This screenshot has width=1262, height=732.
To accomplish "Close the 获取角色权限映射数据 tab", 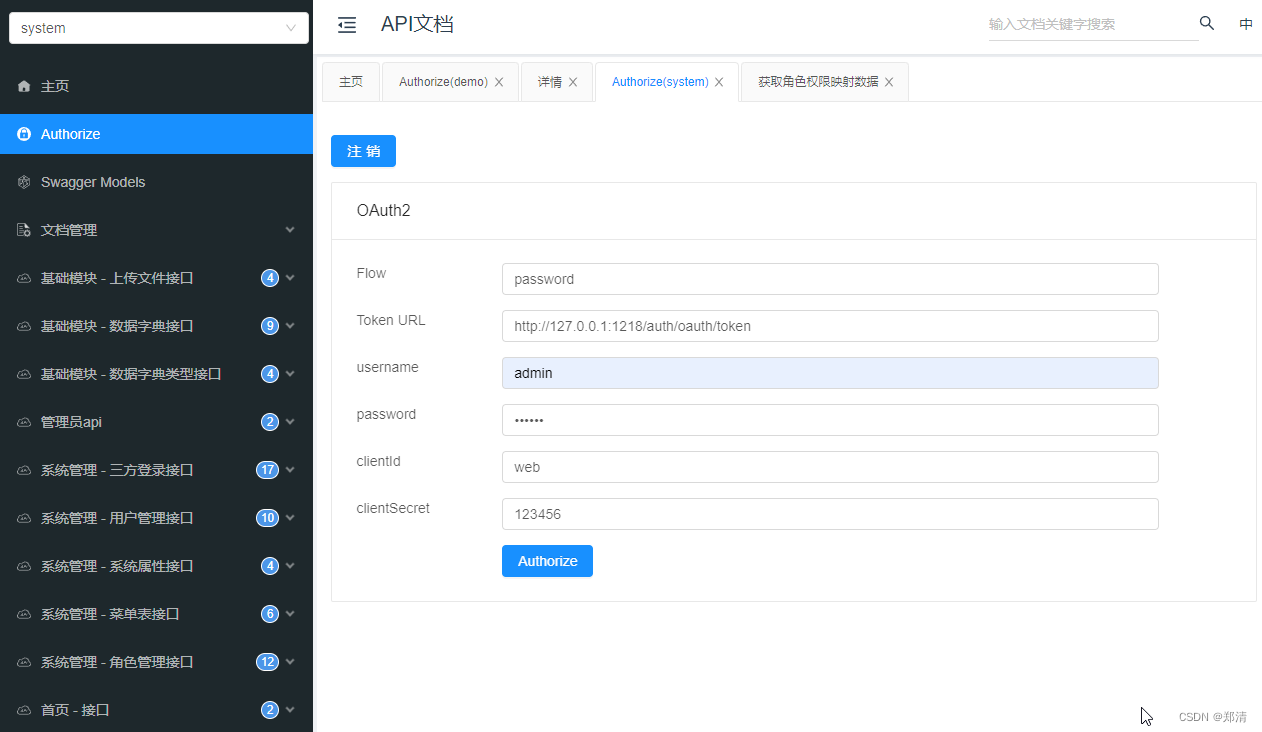I will [889, 82].
